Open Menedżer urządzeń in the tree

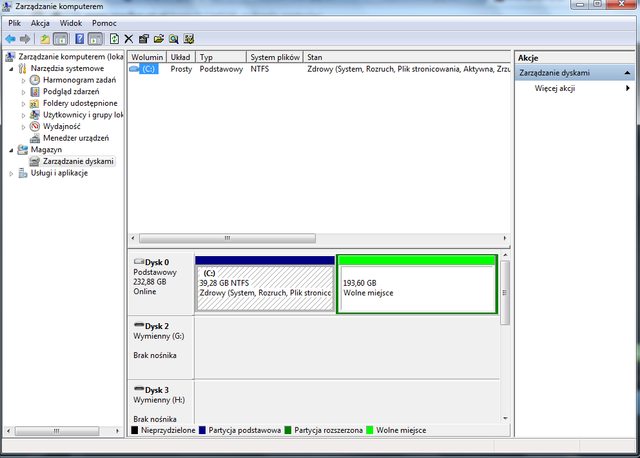76,138
